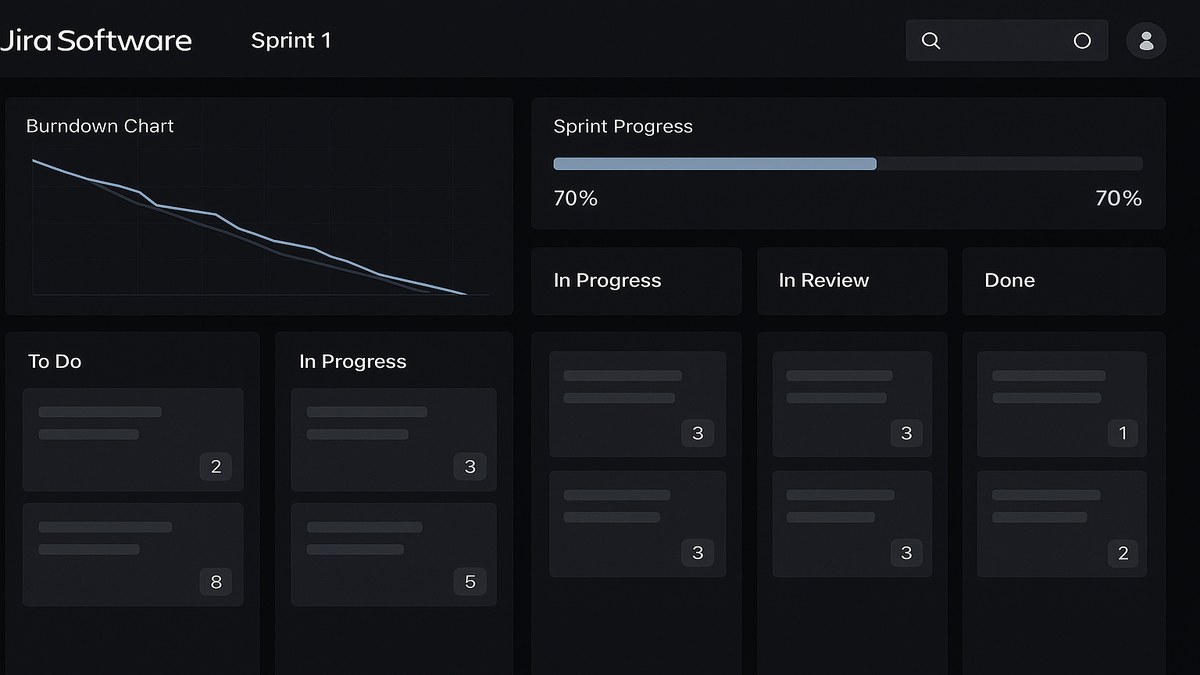
Task: Click the 5 story points badge
Action: coord(470,582)
